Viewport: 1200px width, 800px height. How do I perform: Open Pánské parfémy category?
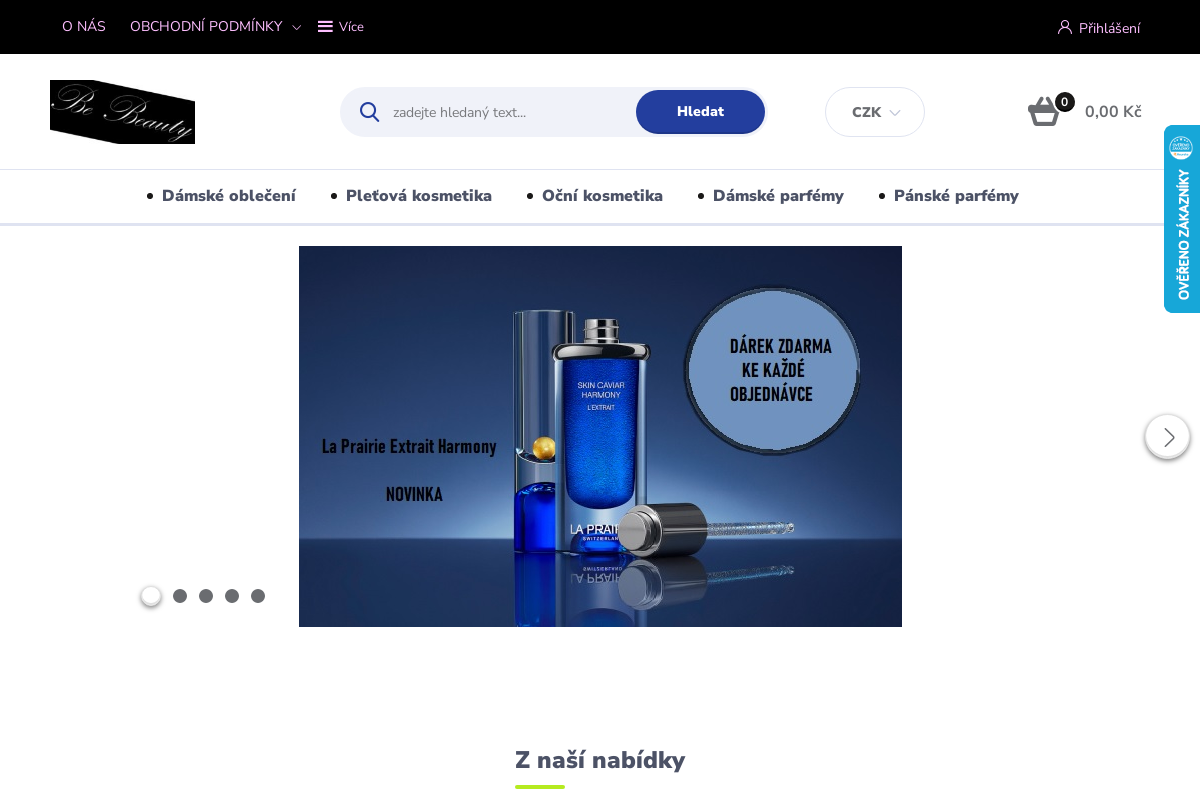tap(956, 196)
